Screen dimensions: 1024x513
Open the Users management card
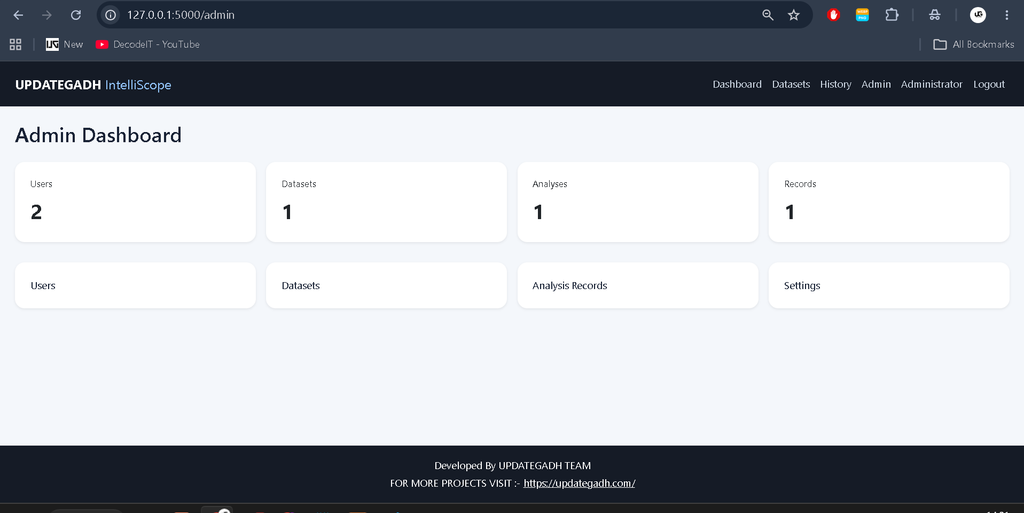click(x=135, y=285)
